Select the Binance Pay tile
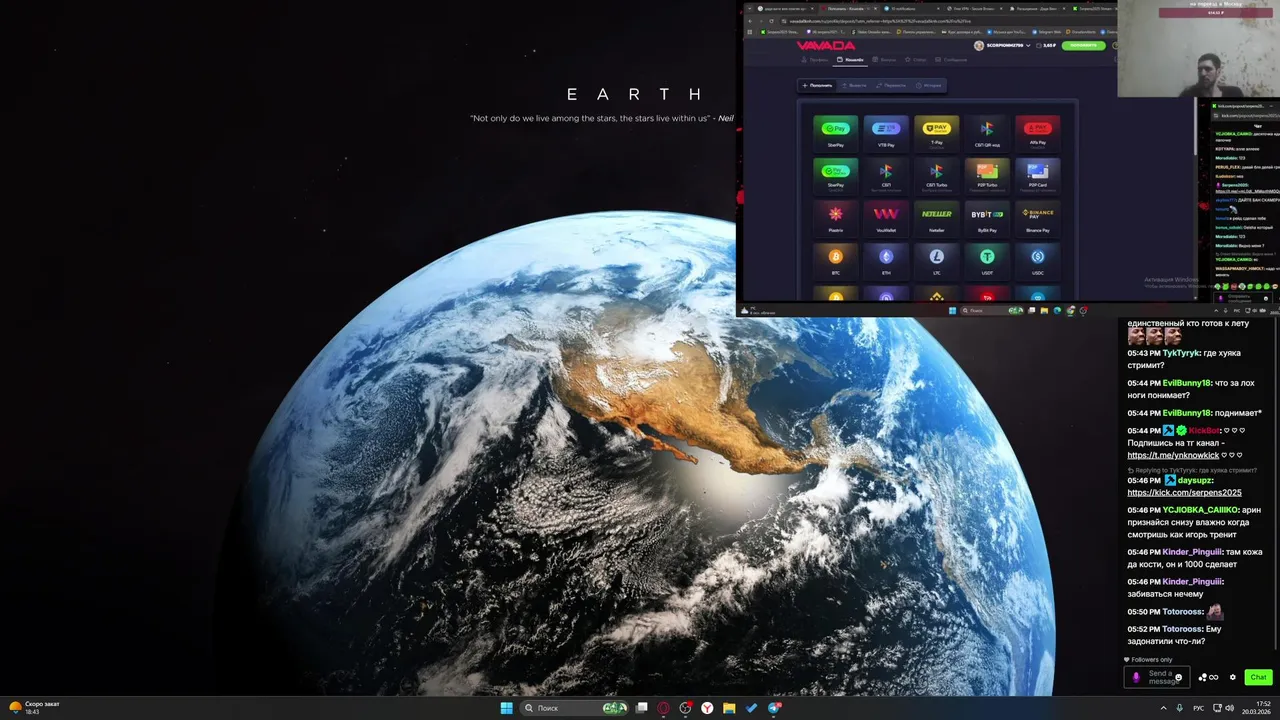The width and height of the screenshot is (1280, 720). click(1038, 218)
